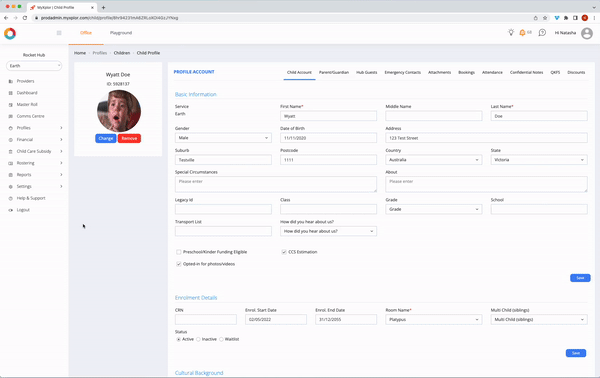Switch to Parent/Guardian tab
The image size is (600, 378).
point(334,72)
